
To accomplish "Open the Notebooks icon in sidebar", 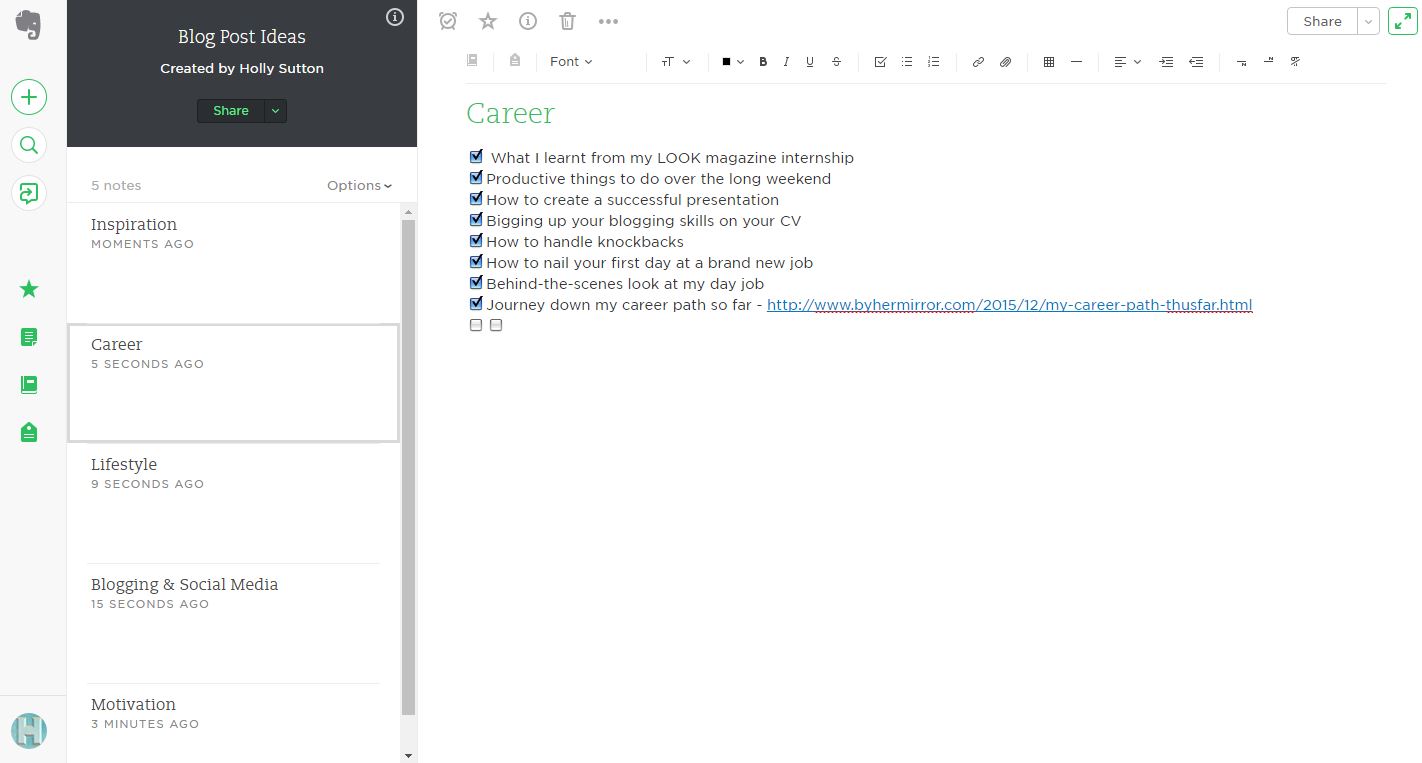I will [29, 385].
